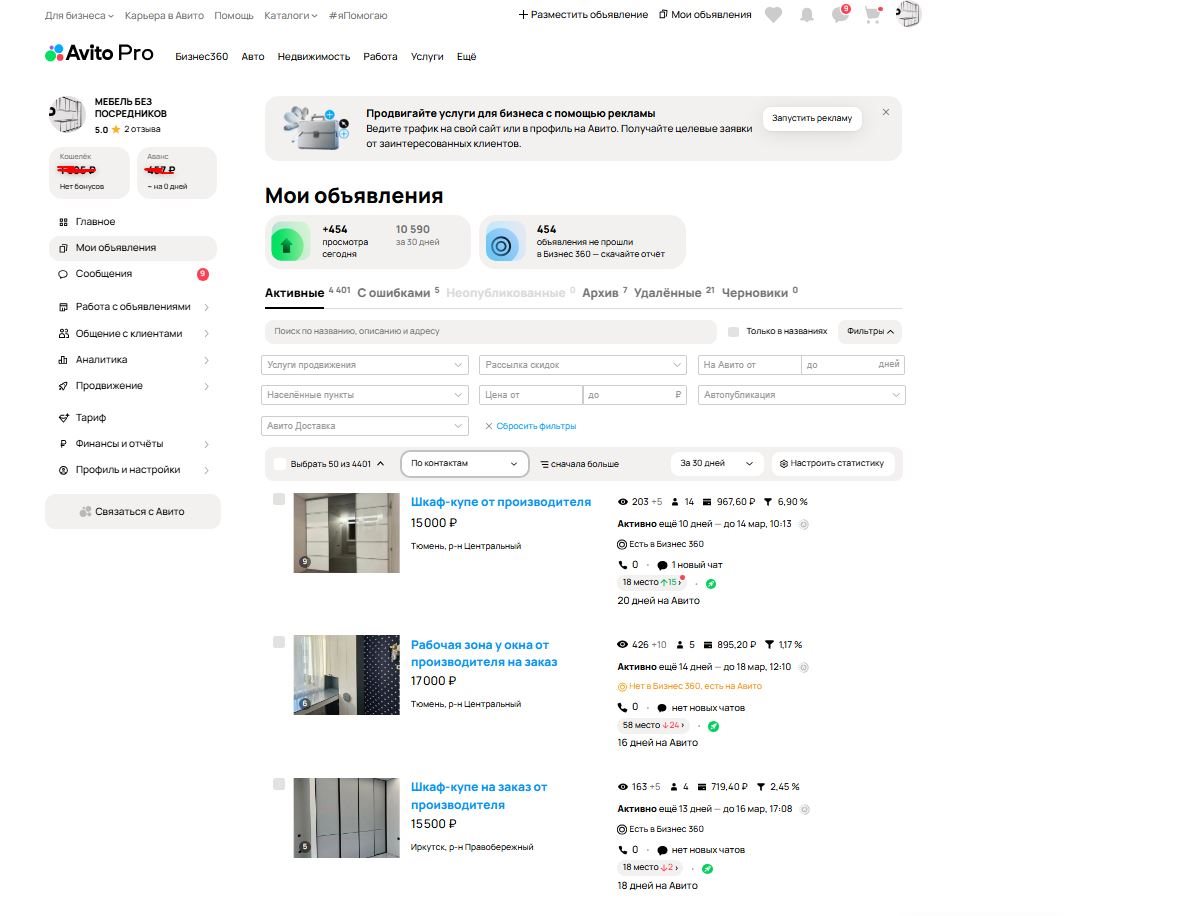Open the shopping cart icon
This screenshot has height=916, width=1187.
(x=873, y=14)
